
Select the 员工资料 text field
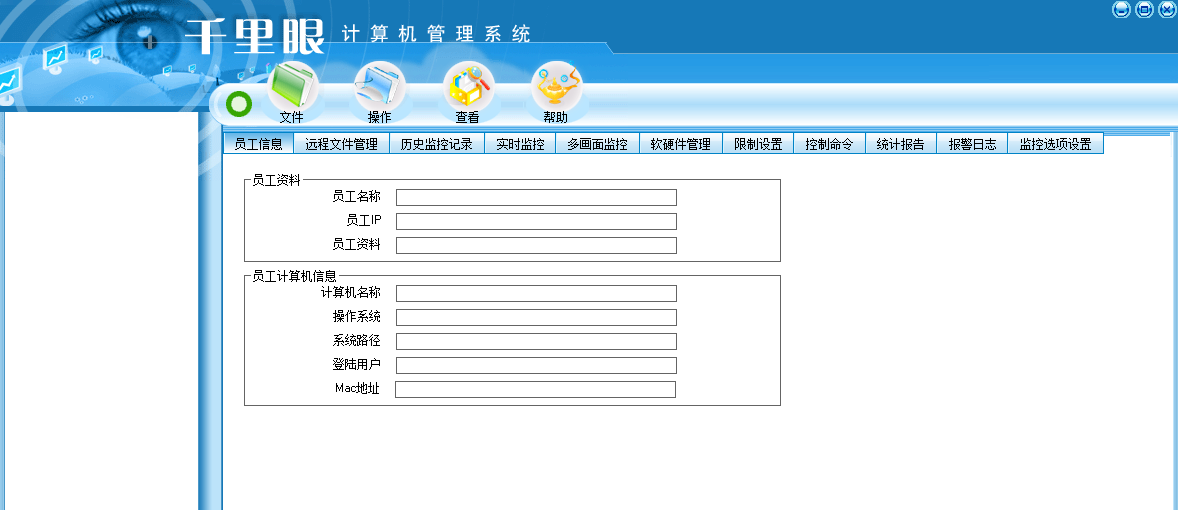pos(536,246)
